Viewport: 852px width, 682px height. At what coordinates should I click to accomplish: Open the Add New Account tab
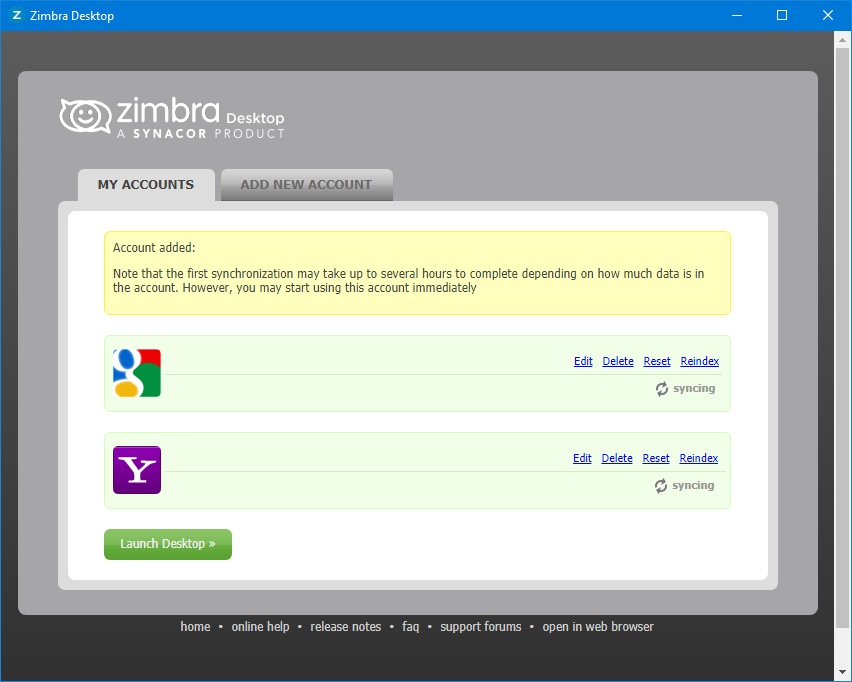[306, 185]
